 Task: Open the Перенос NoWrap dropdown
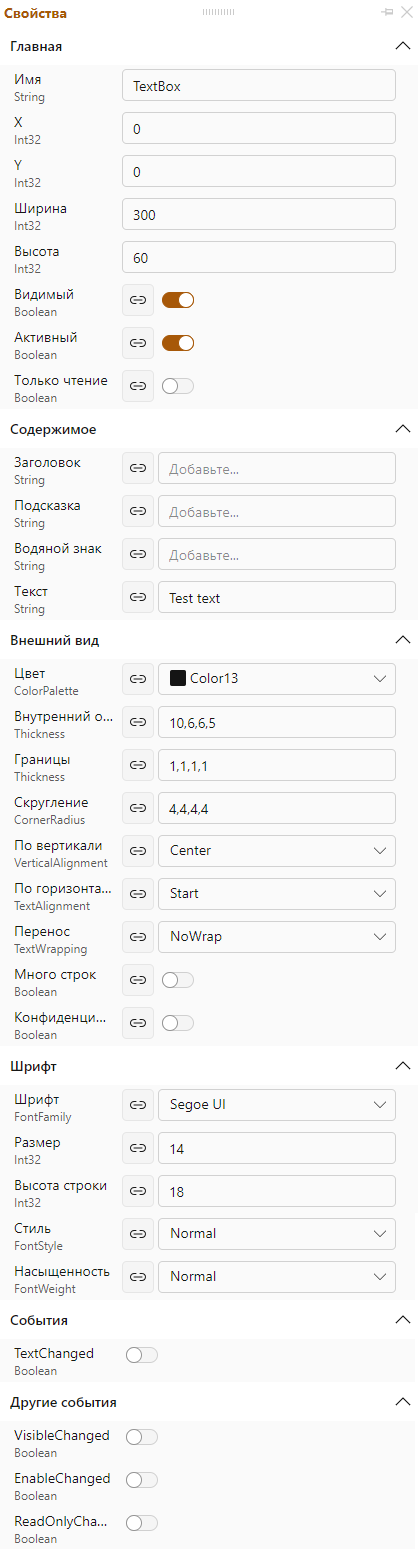pyautogui.click(x=277, y=936)
